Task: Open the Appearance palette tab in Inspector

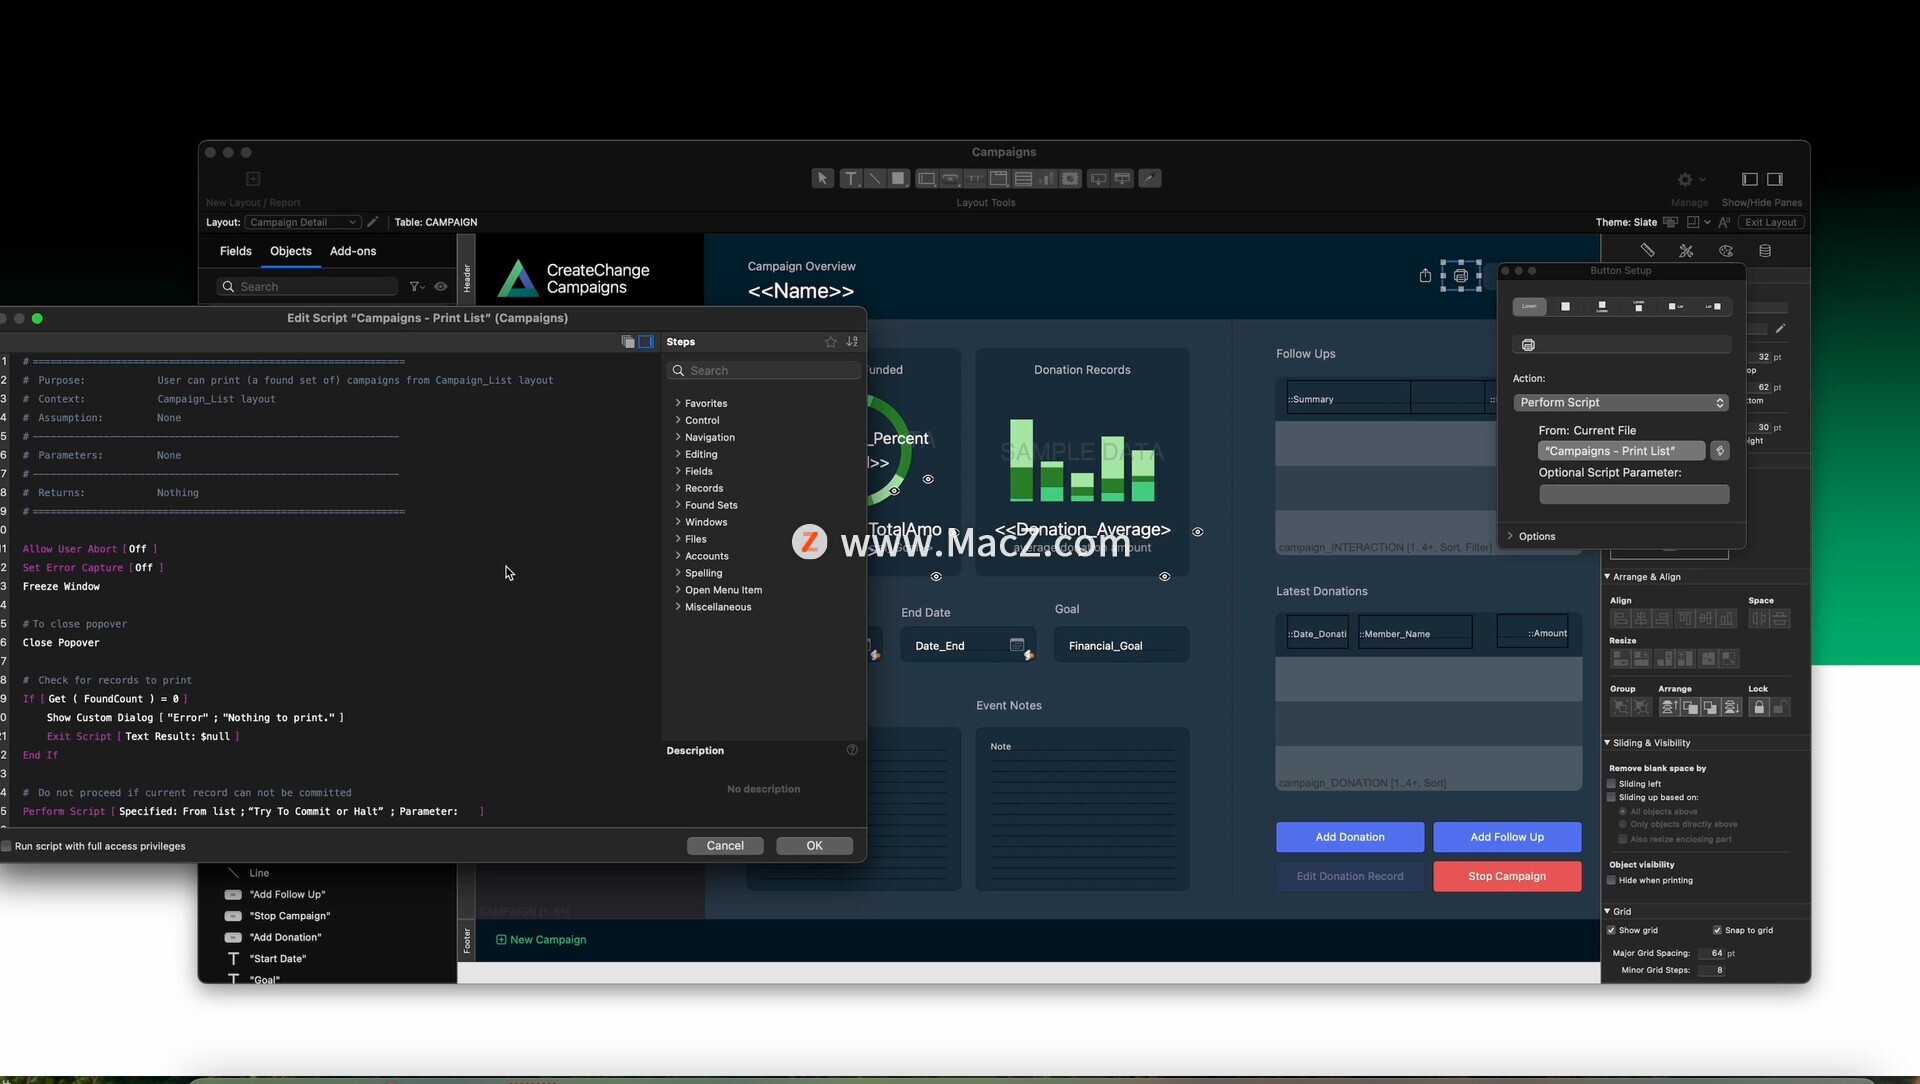Action: (x=1726, y=251)
